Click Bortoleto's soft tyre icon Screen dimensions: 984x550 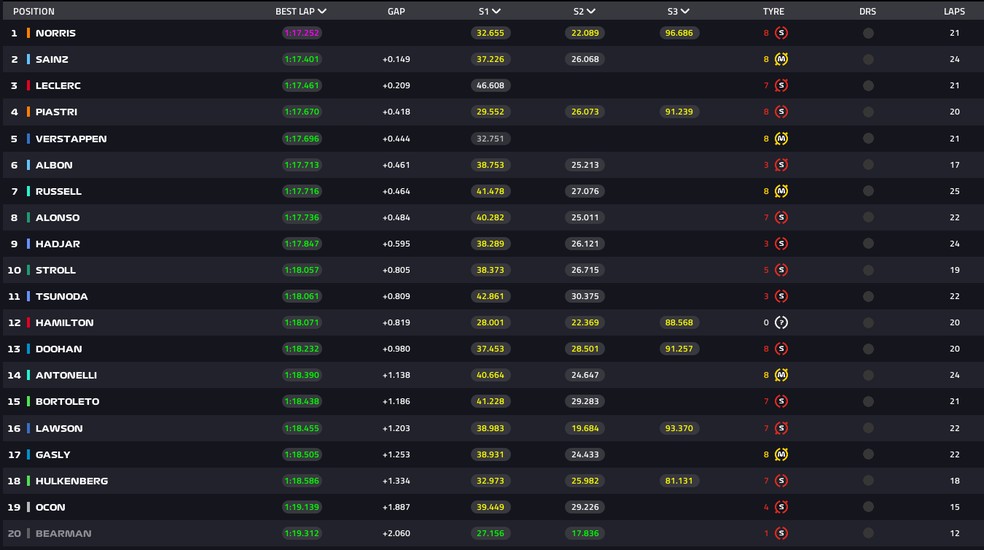click(781, 401)
